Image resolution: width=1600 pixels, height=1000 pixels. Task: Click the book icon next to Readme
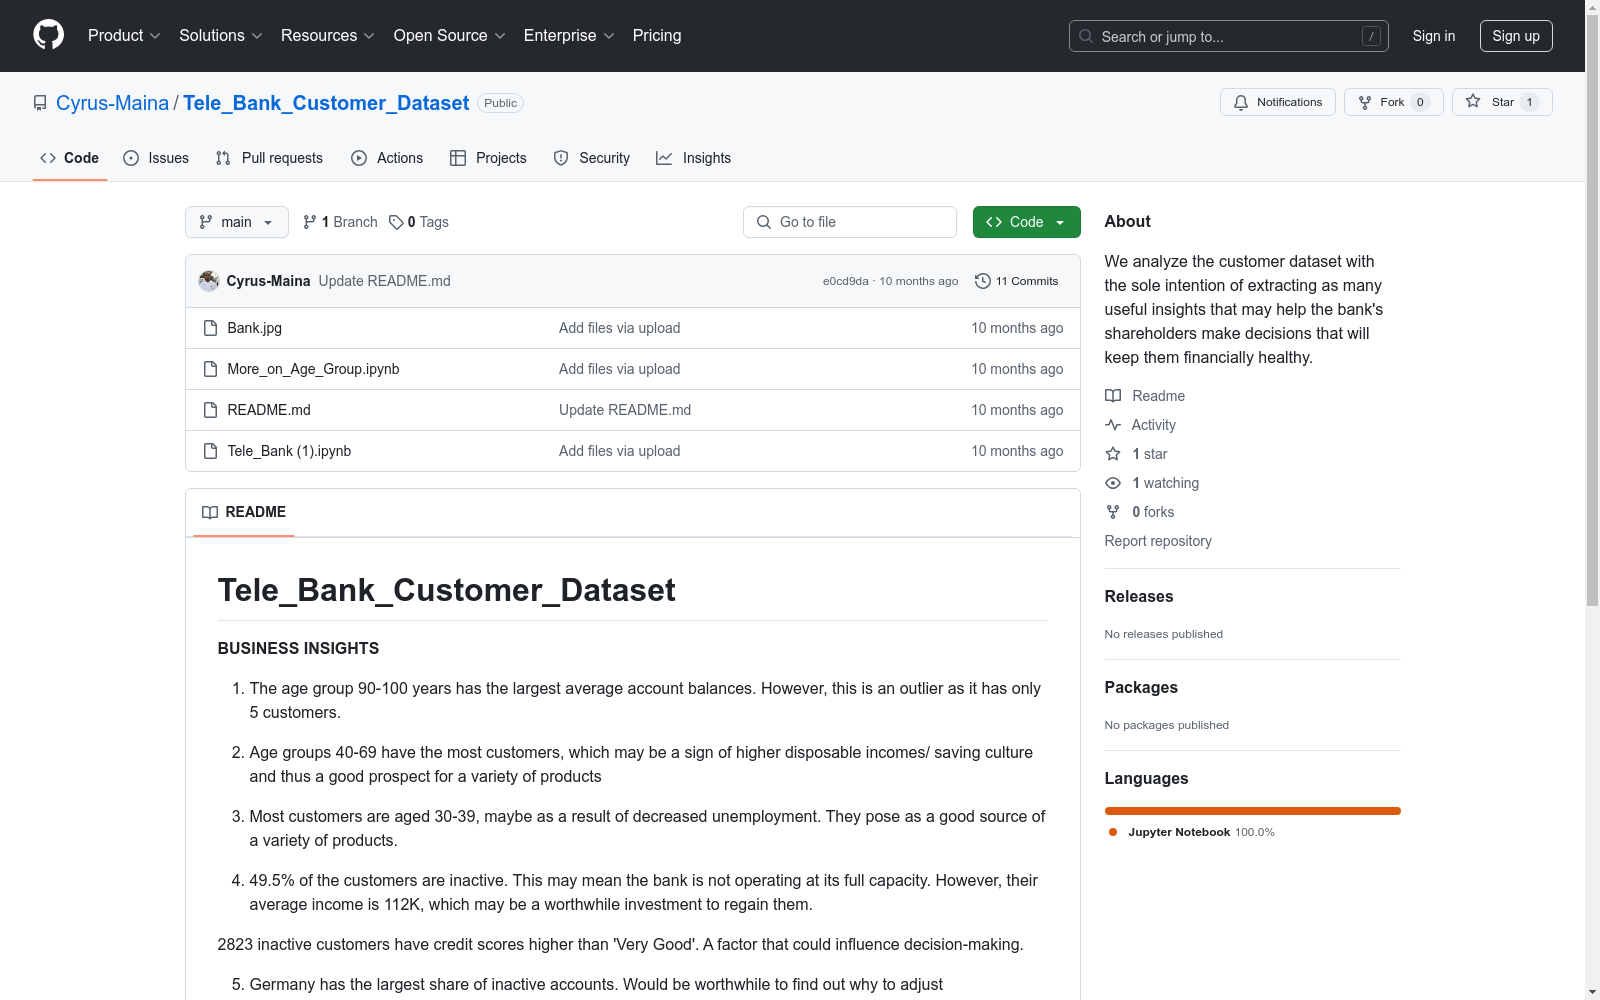(1113, 396)
